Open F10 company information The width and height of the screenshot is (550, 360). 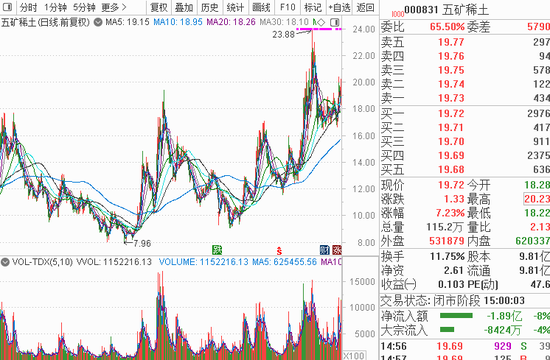[288, 7]
